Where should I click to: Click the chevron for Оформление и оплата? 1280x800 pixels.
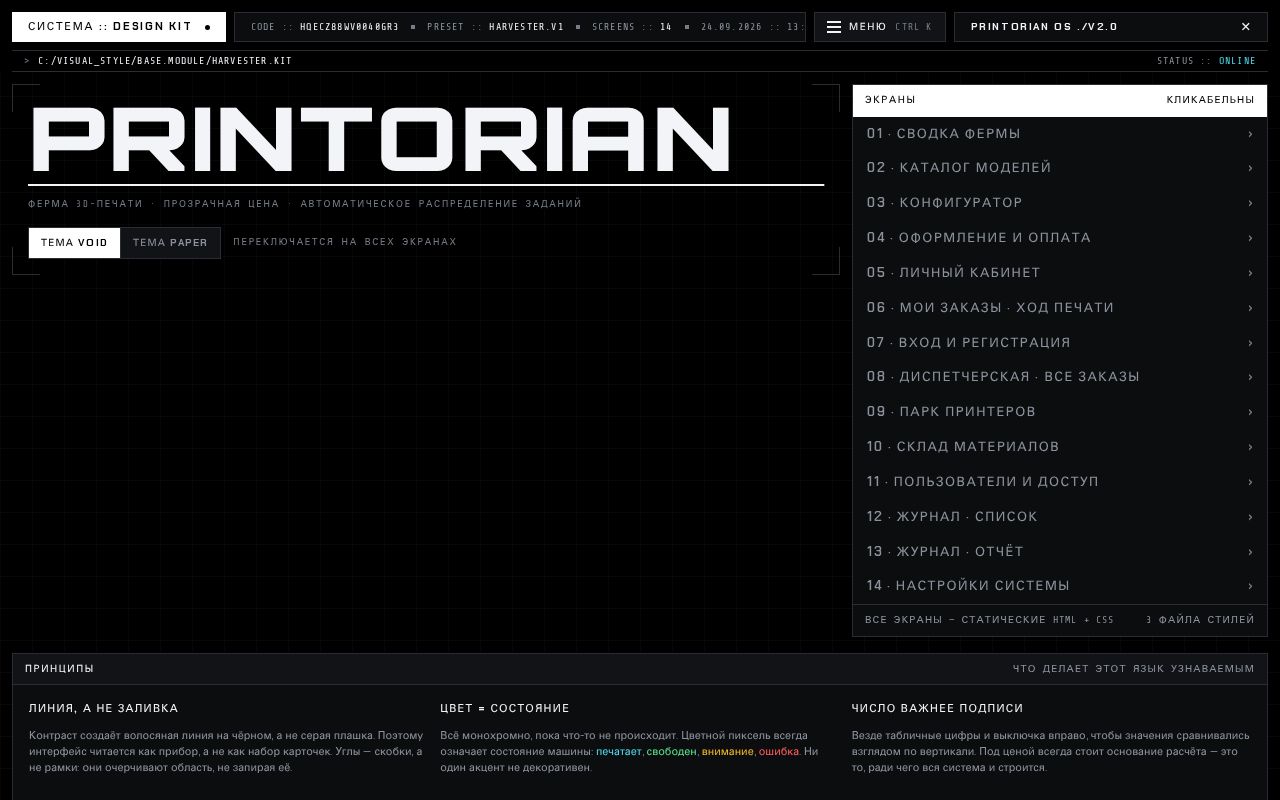pos(1250,238)
